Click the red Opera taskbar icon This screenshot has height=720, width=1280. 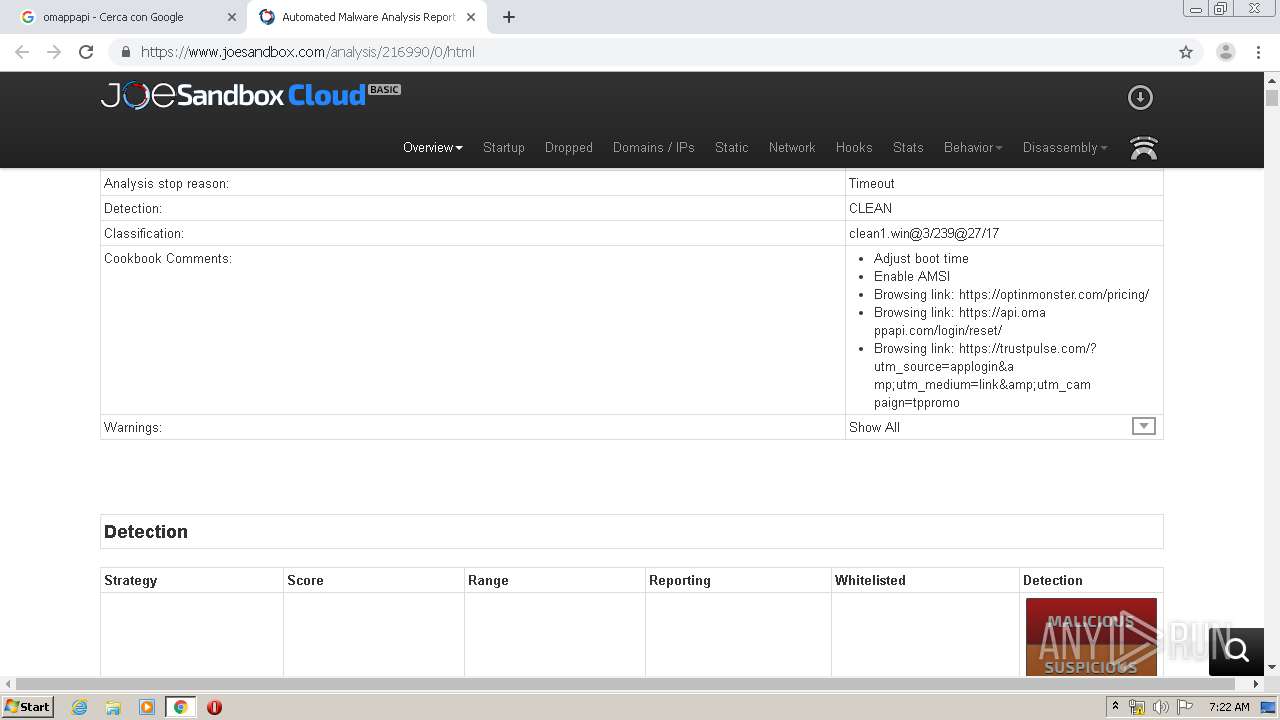click(x=214, y=707)
